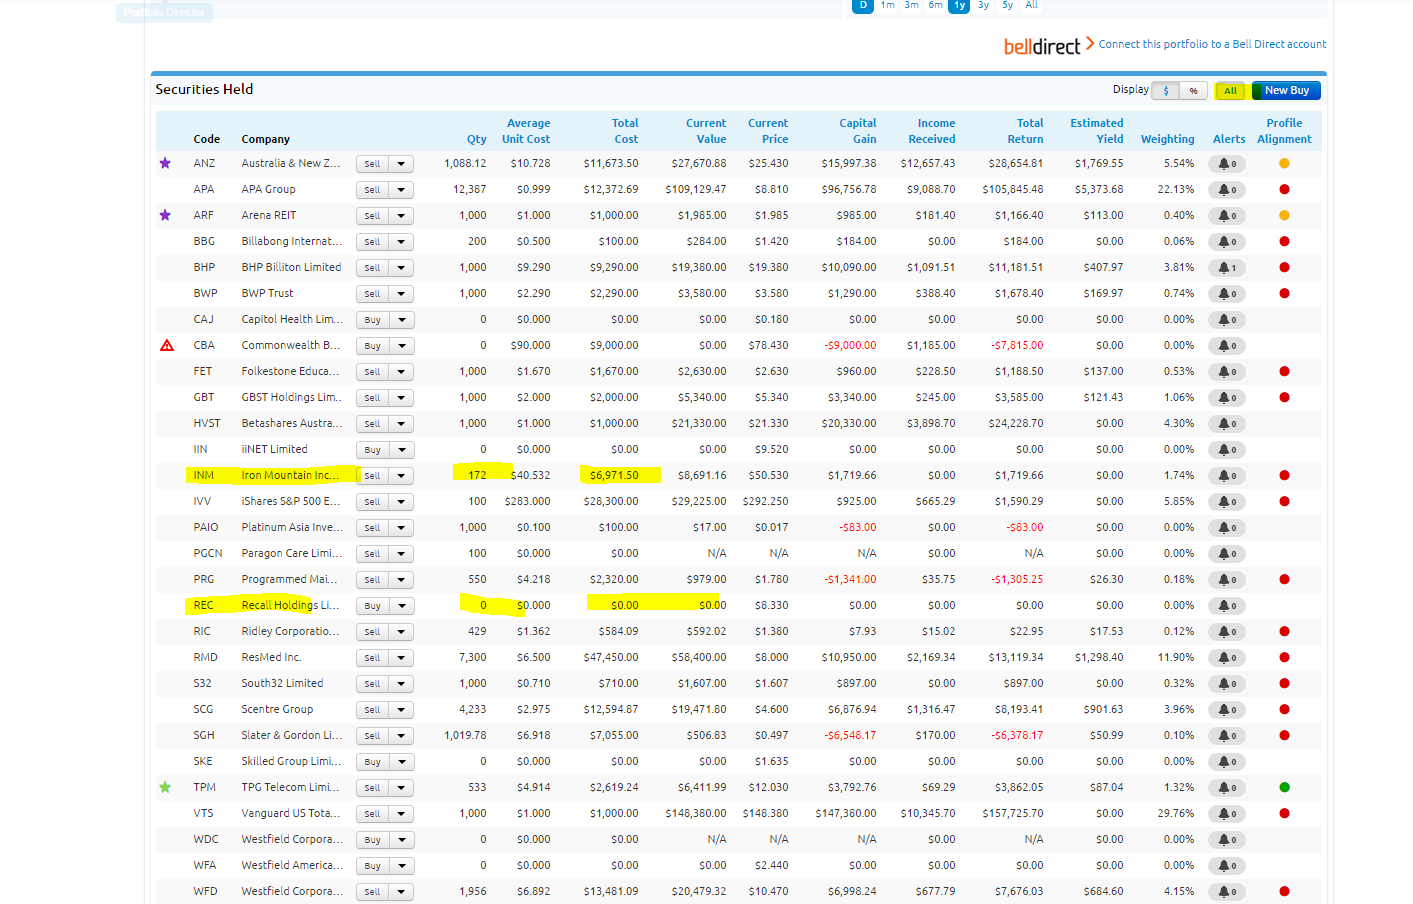This screenshot has height=904, width=1413.
Task: Open the alerts bell for ANZ
Action: (1227, 164)
